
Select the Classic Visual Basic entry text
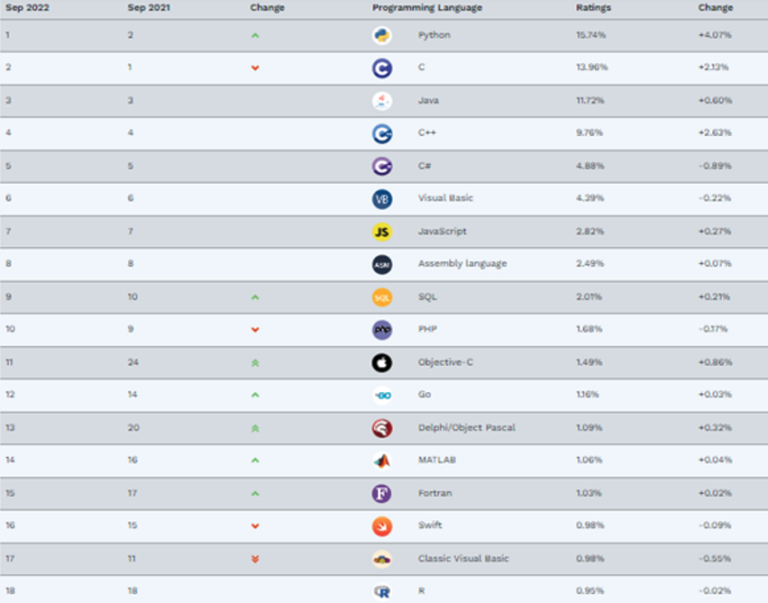click(x=463, y=558)
